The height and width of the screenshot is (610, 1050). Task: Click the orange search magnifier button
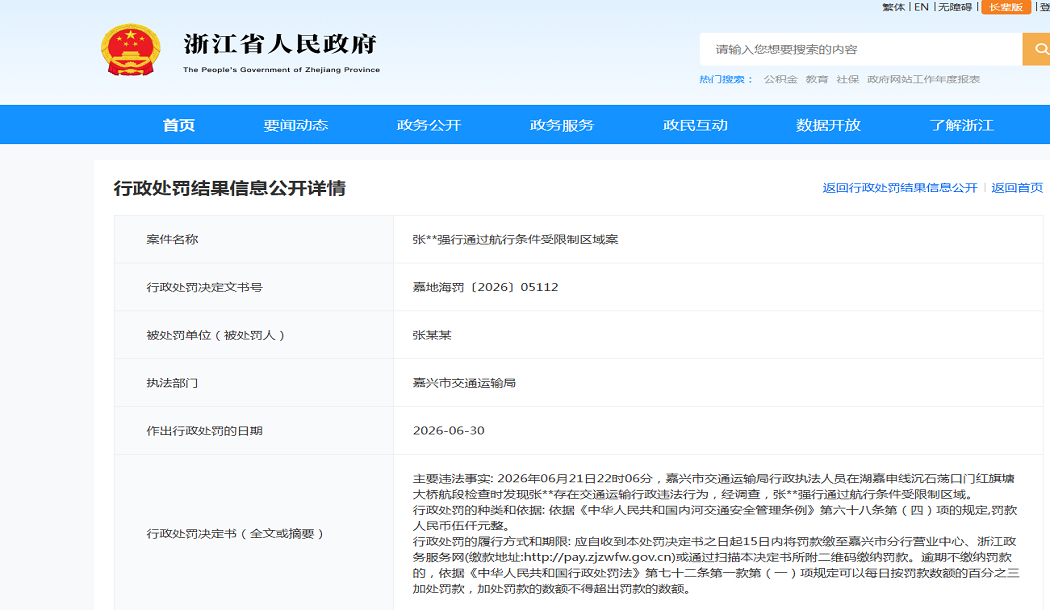[x=1037, y=49]
